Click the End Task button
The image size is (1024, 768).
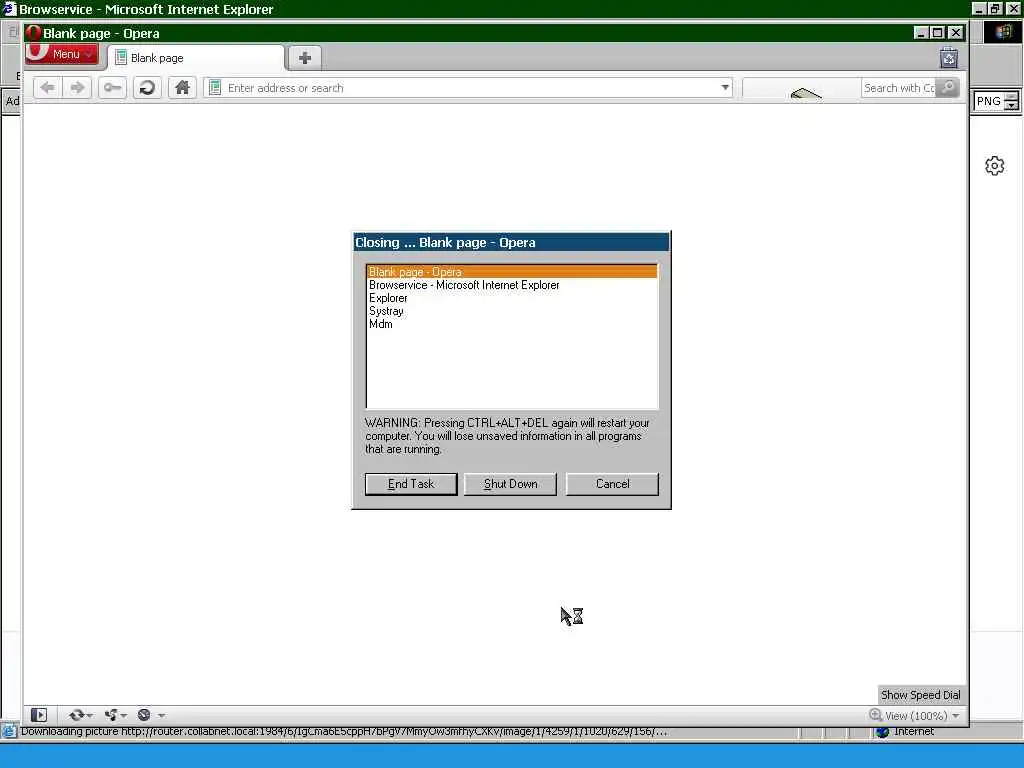pos(411,484)
